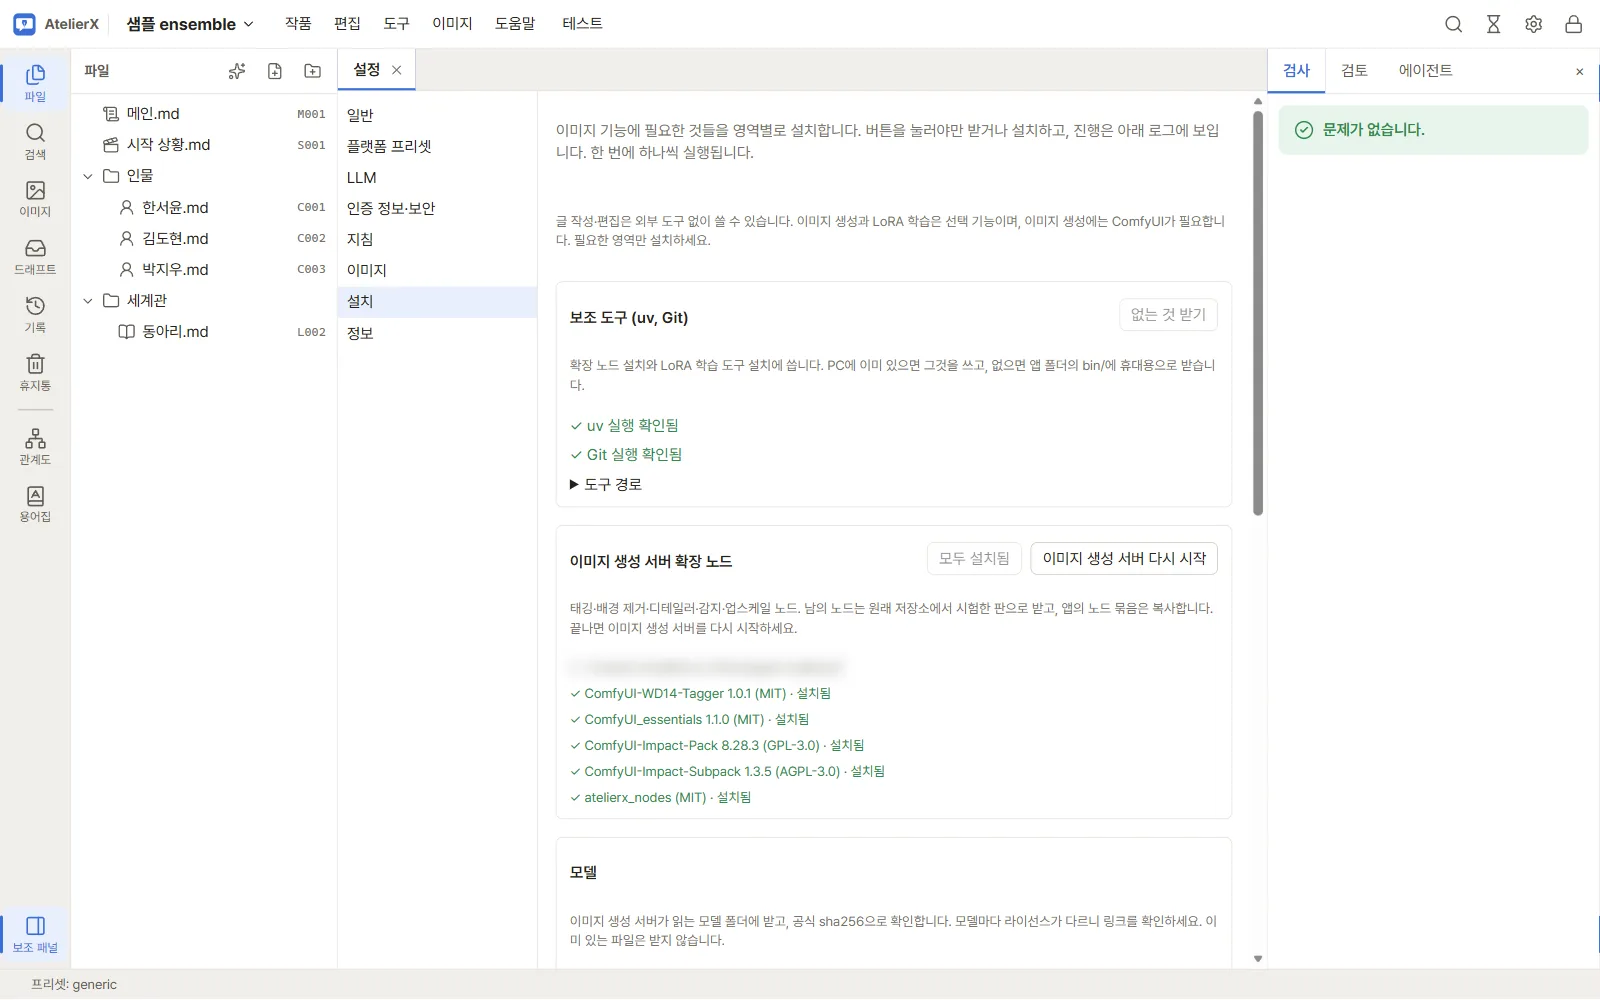1600x1000 pixels.
Task: Select 플랫폼 프리셋 settings category
Action: click(437, 146)
